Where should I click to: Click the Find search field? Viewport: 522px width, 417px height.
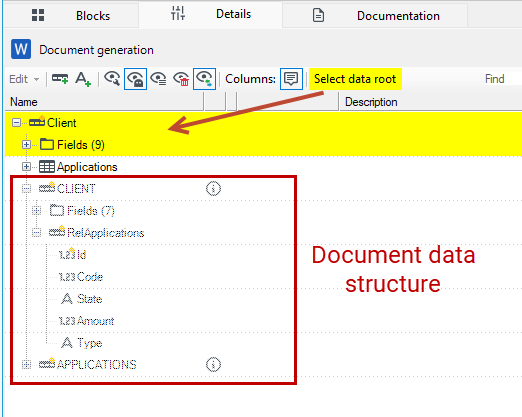(x=502, y=79)
